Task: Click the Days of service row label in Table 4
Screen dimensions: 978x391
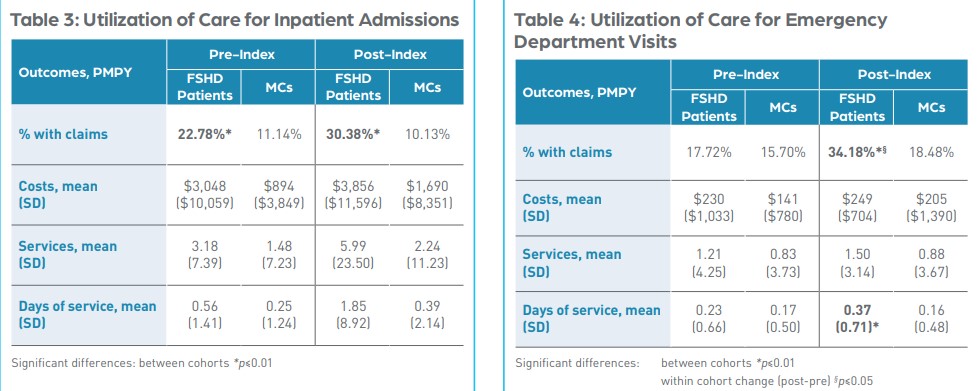Action: pos(591,318)
